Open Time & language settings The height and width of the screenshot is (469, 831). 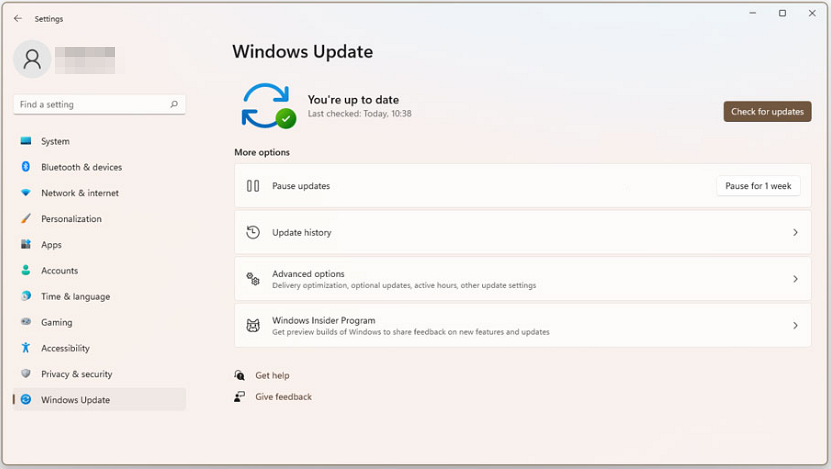coord(100,296)
